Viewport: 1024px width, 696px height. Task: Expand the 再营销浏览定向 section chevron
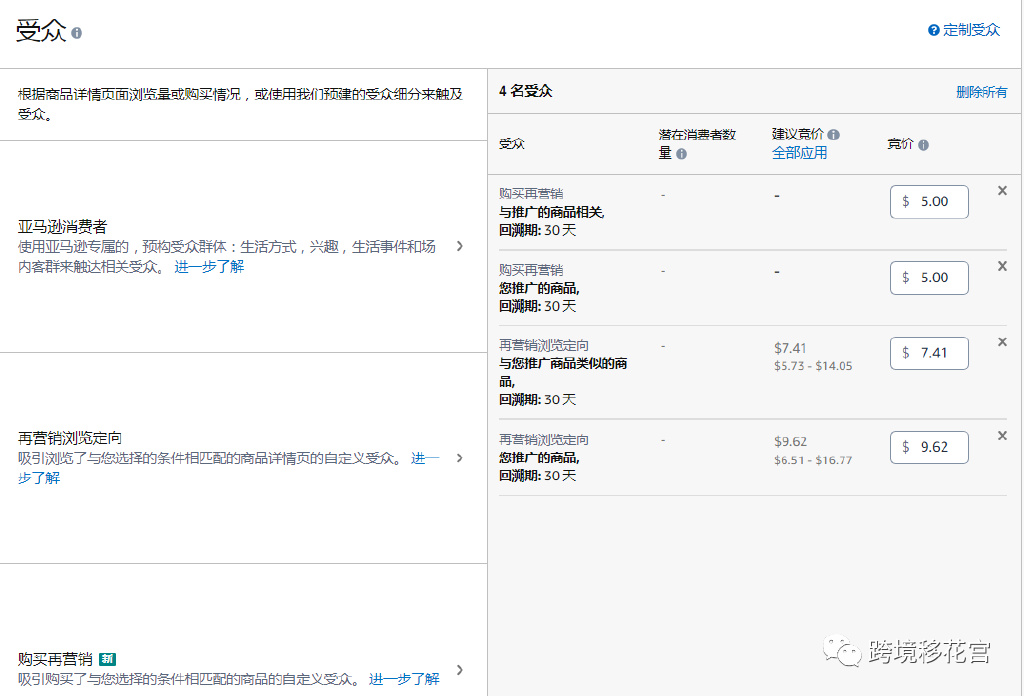coord(460,458)
